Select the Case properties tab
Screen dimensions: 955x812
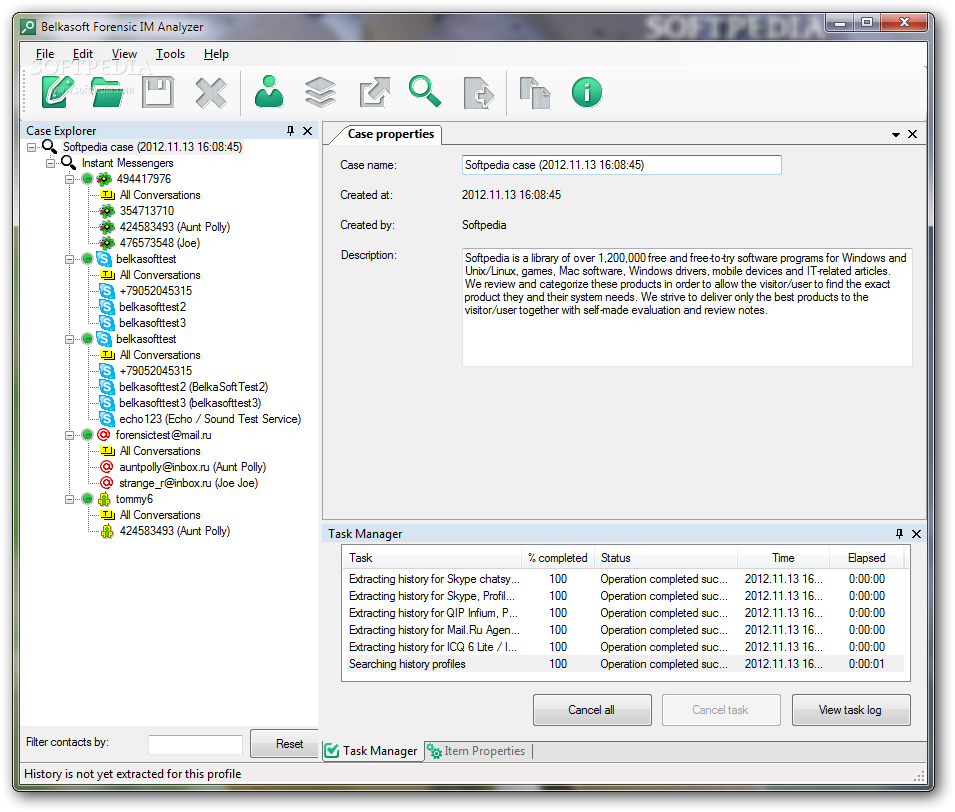(390, 134)
